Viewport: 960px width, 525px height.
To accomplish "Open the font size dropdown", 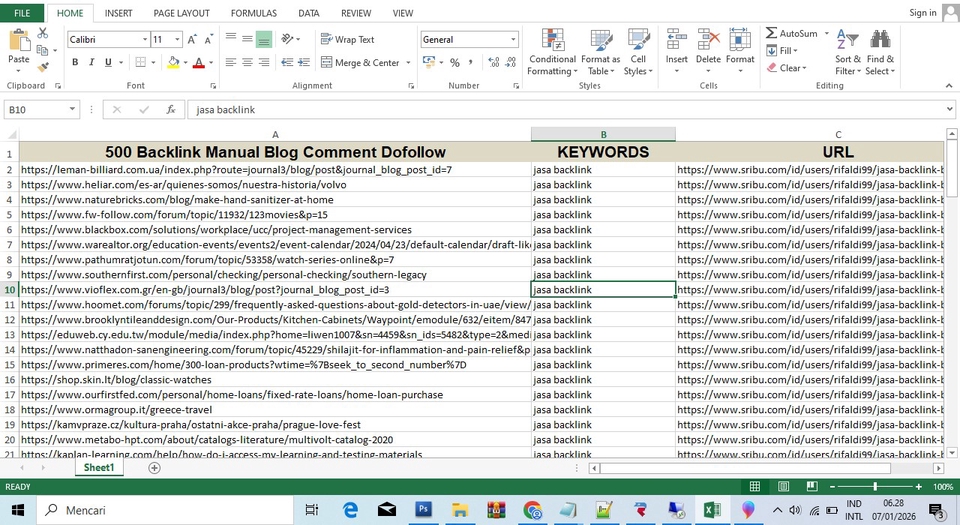I will pos(178,40).
